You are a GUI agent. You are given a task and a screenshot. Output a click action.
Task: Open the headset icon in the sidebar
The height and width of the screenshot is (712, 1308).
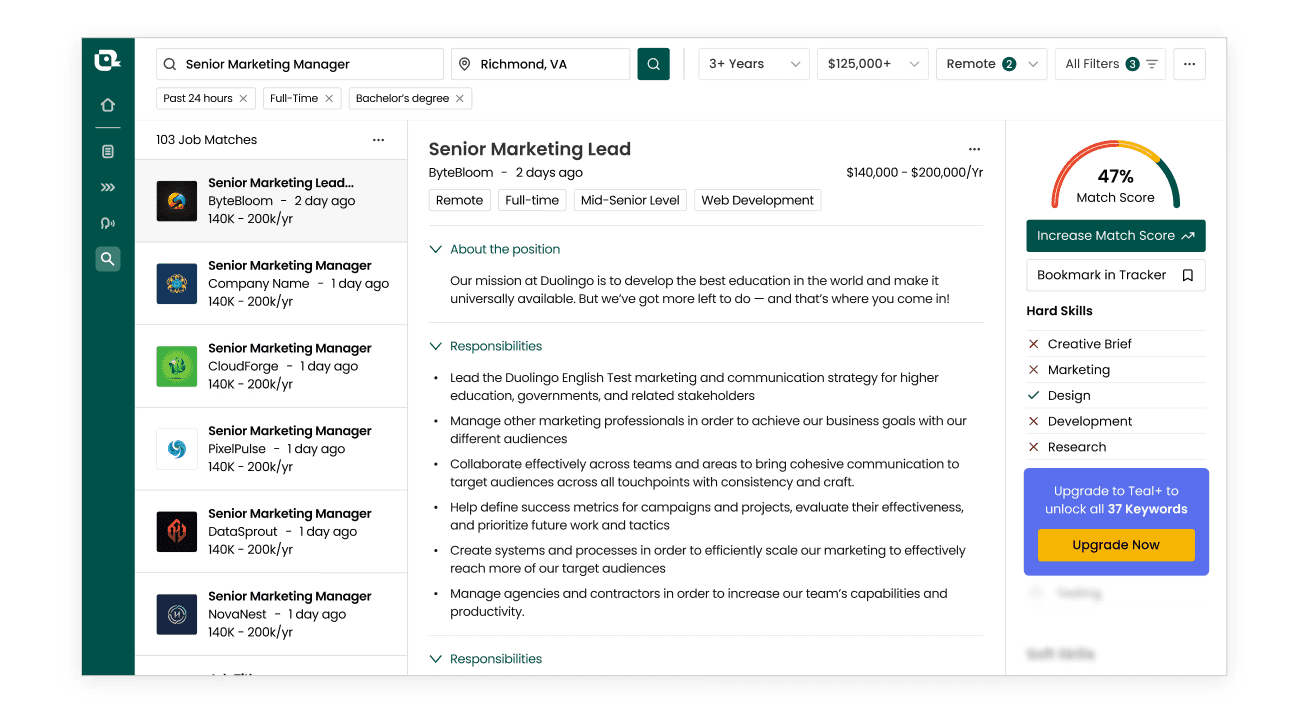[x=108, y=223]
